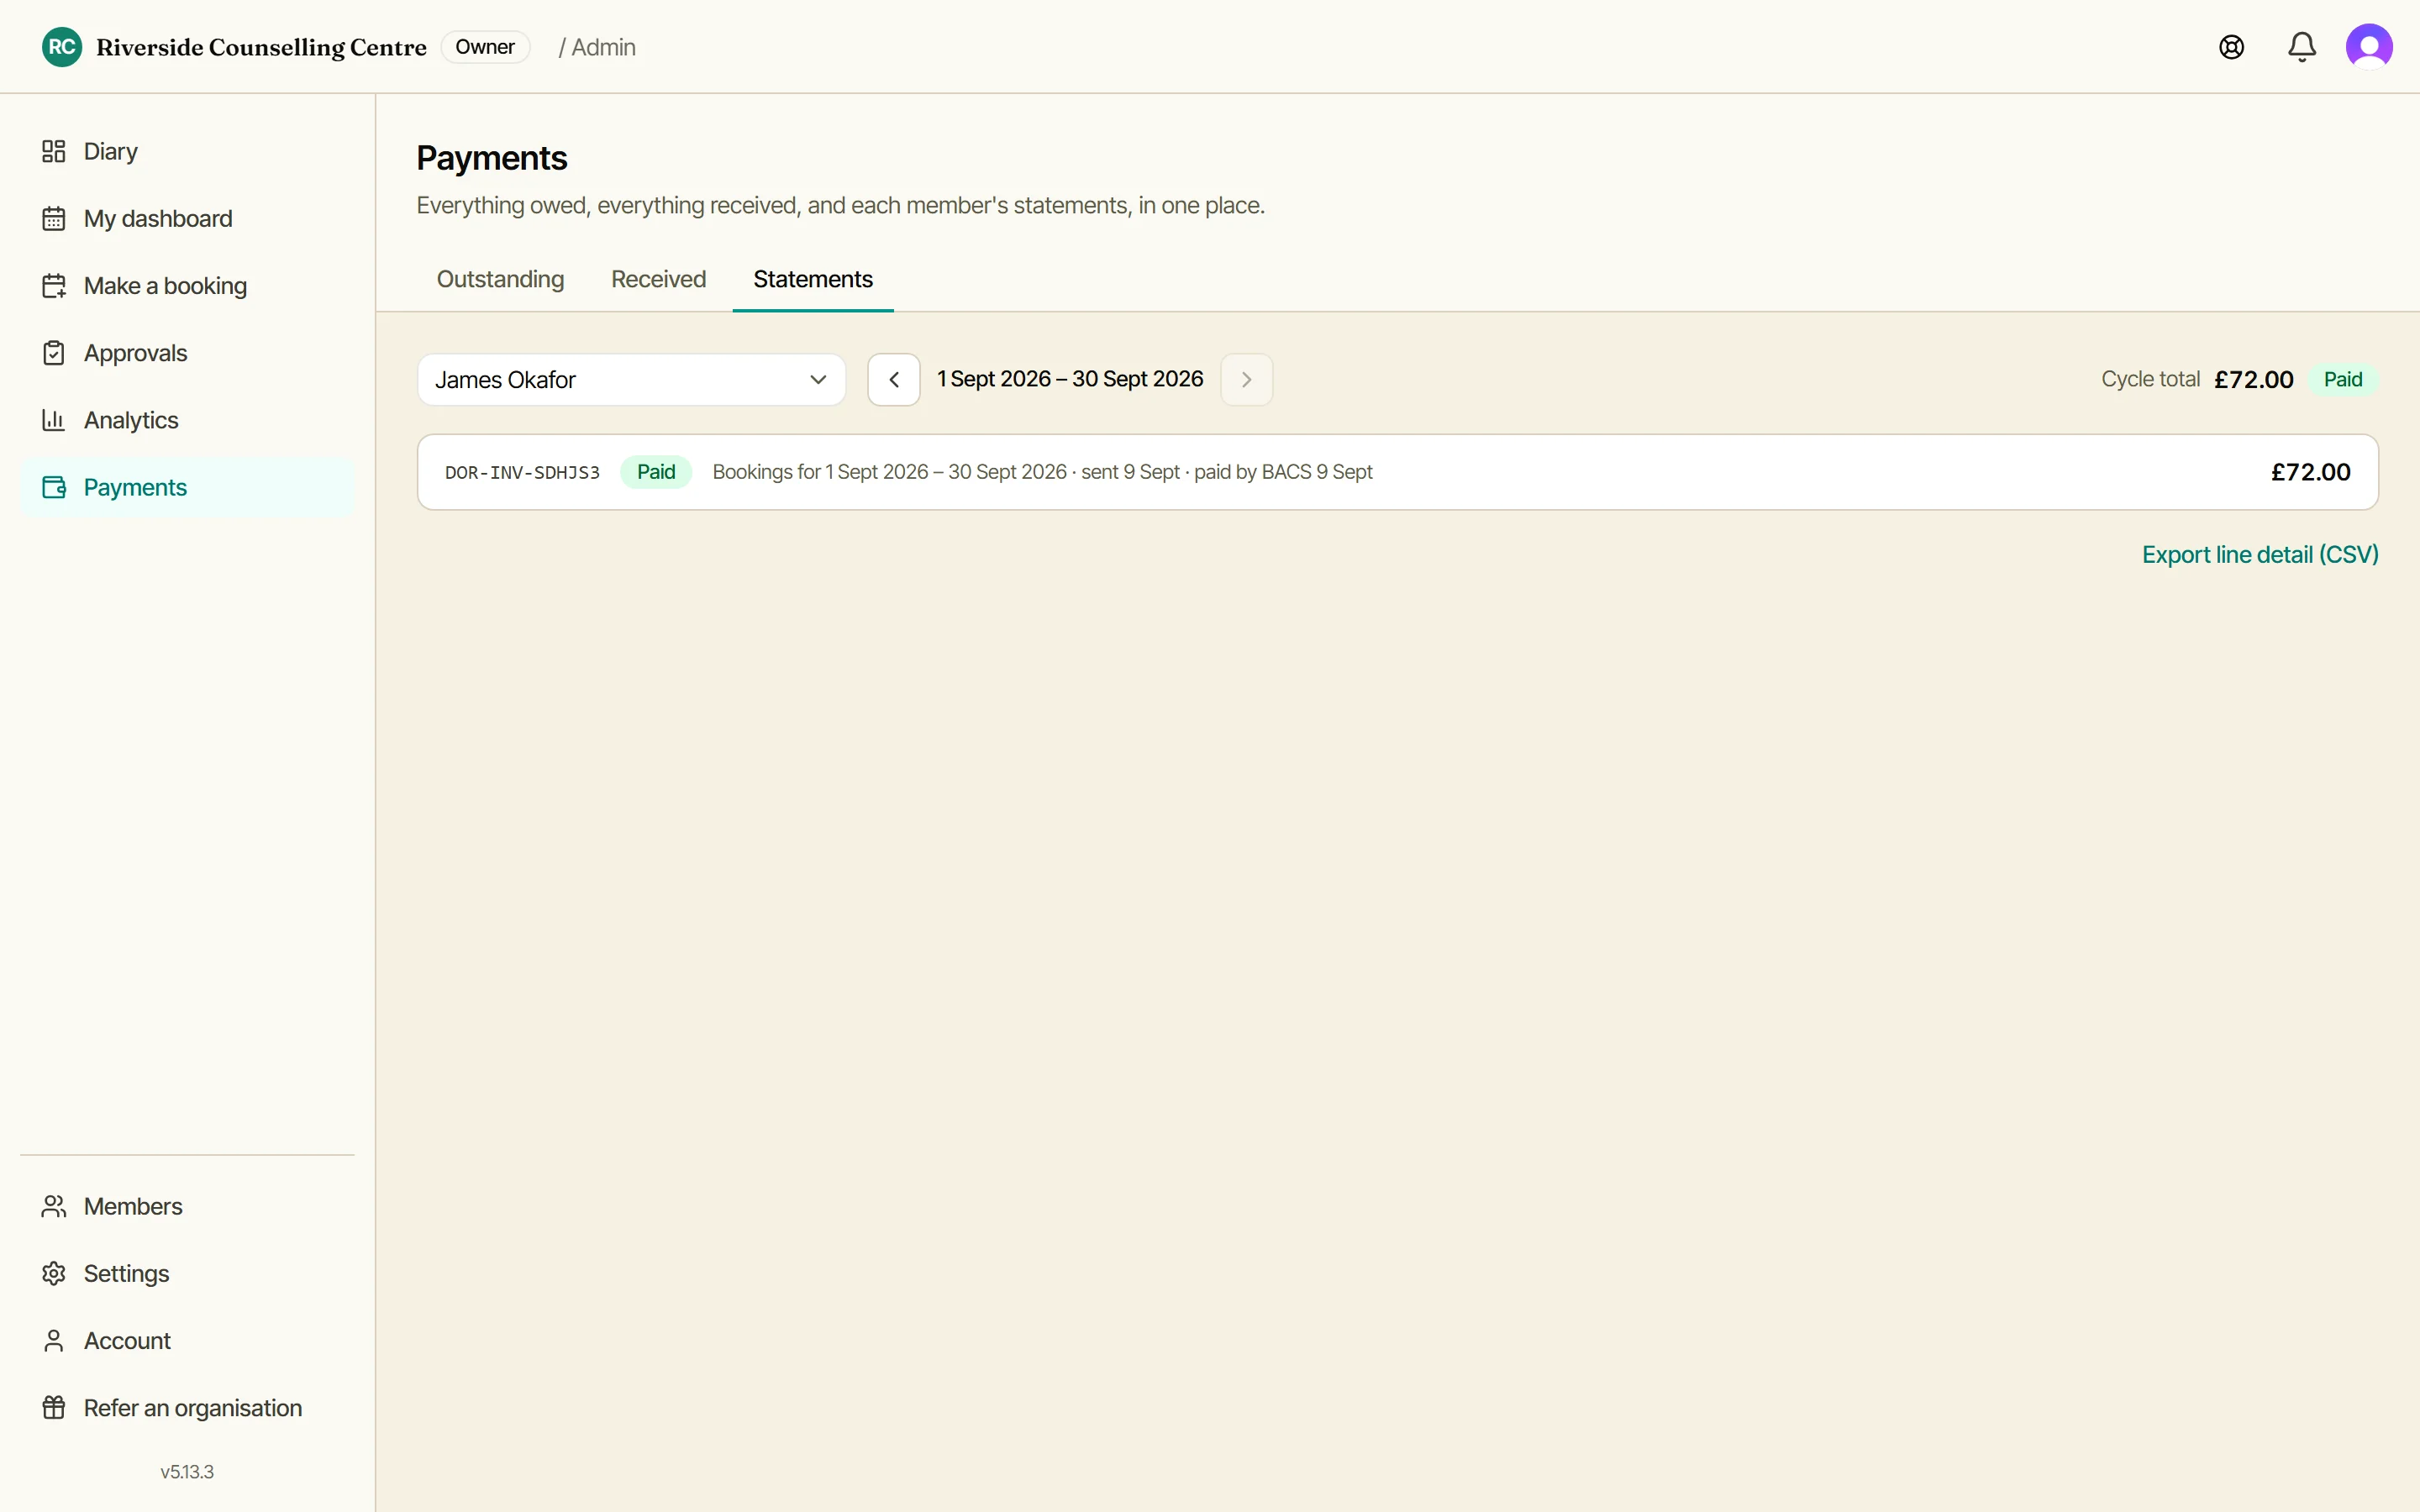The width and height of the screenshot is (2420, 1512).
Task: Click the Refer an organisation gift icon
Action: pos(54,1408)
